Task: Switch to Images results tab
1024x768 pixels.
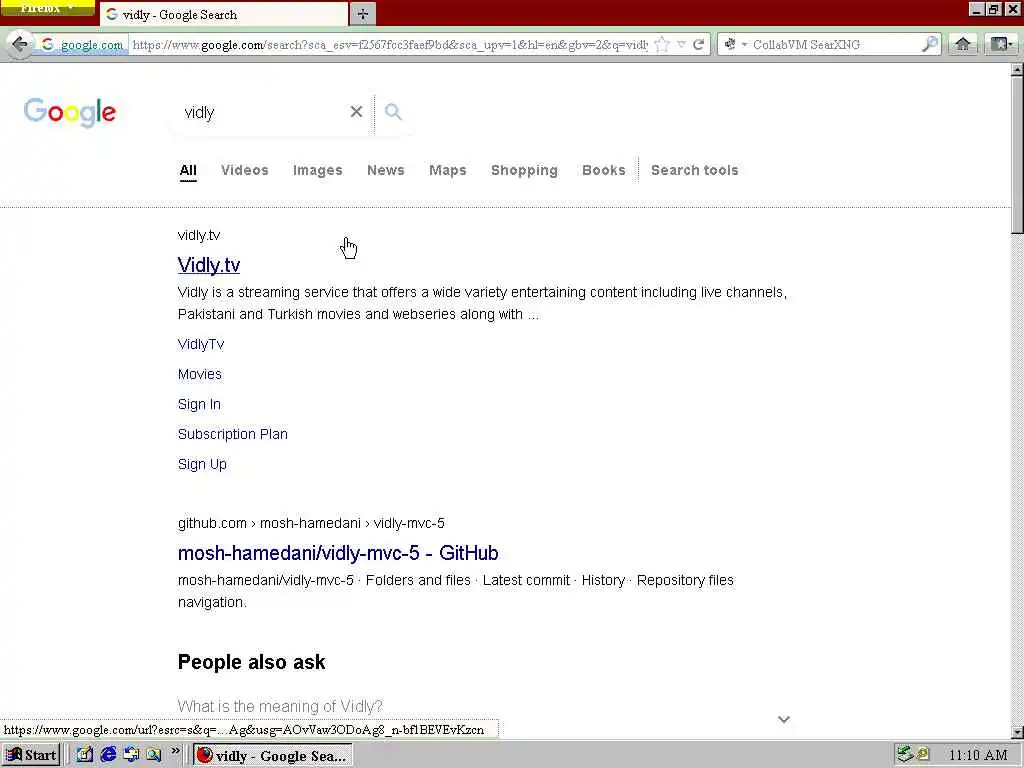Action: pos(317,170)
